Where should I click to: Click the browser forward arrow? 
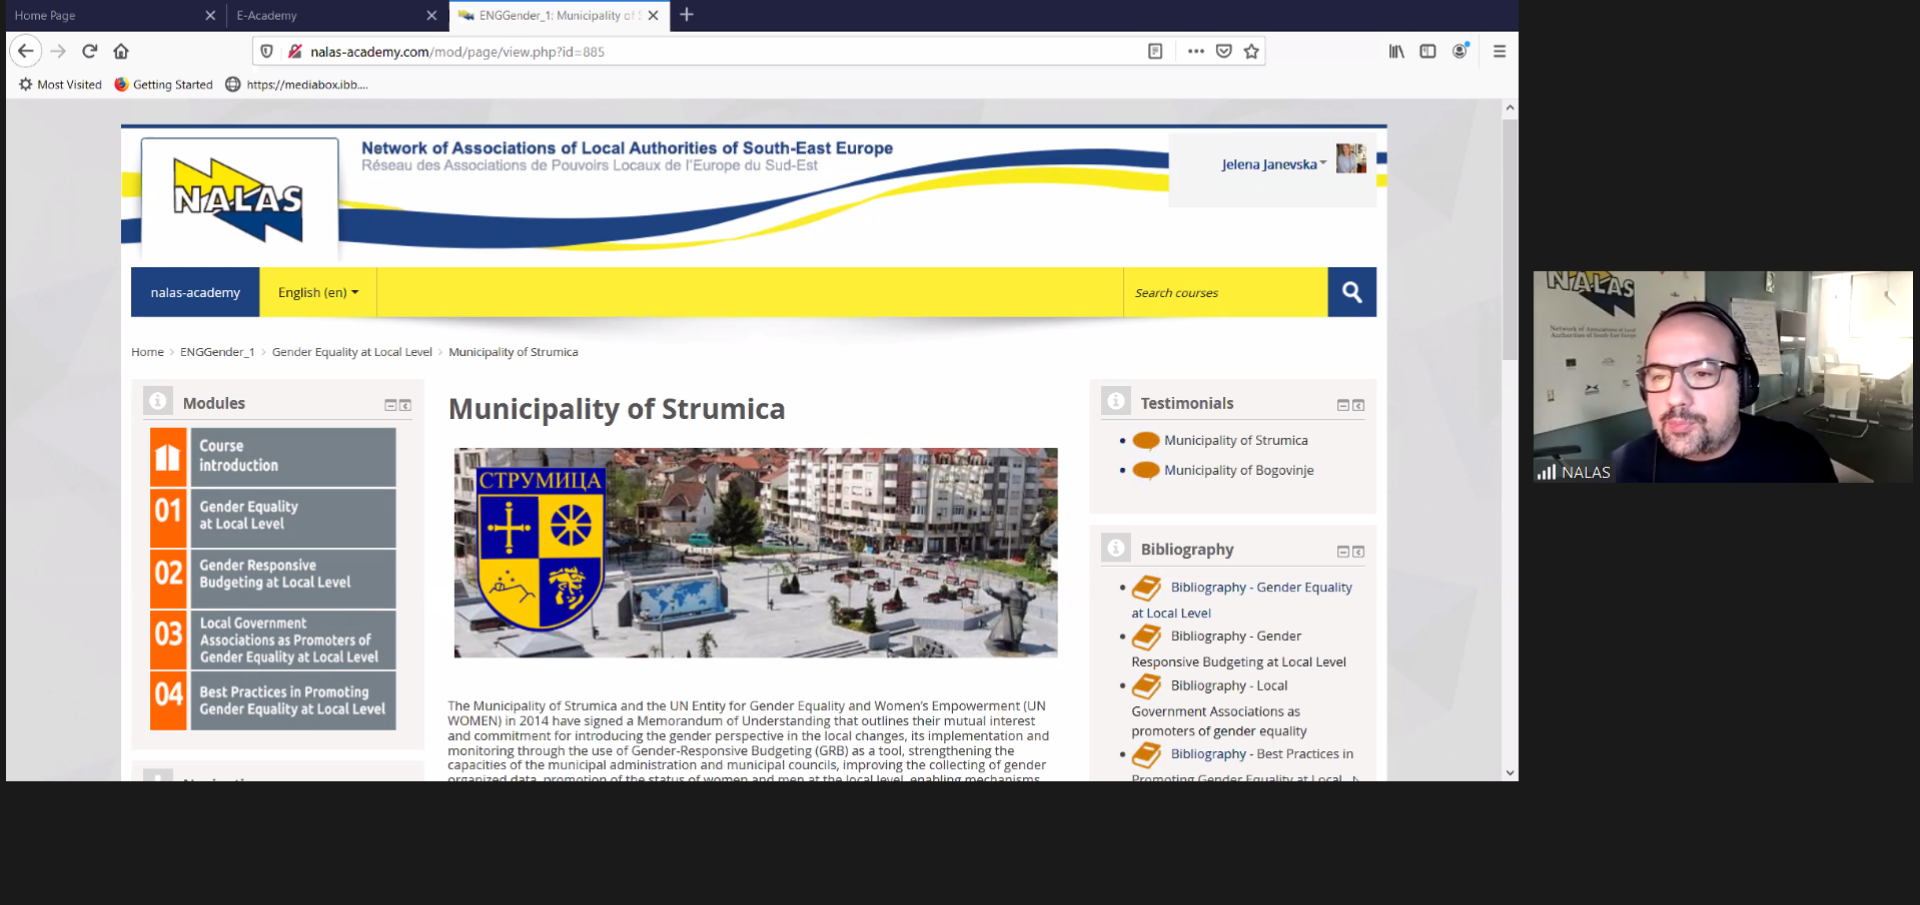(58, 51)
